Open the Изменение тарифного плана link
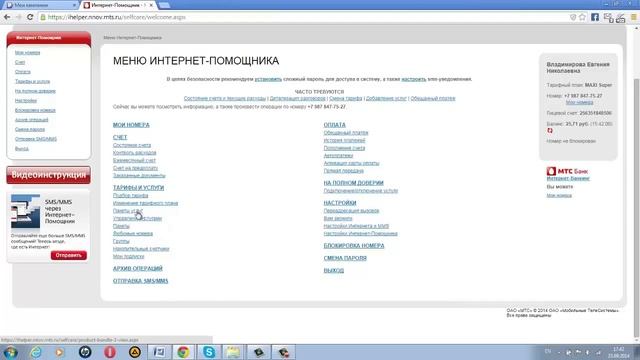 pyautogui.click(x=145, y=203)
